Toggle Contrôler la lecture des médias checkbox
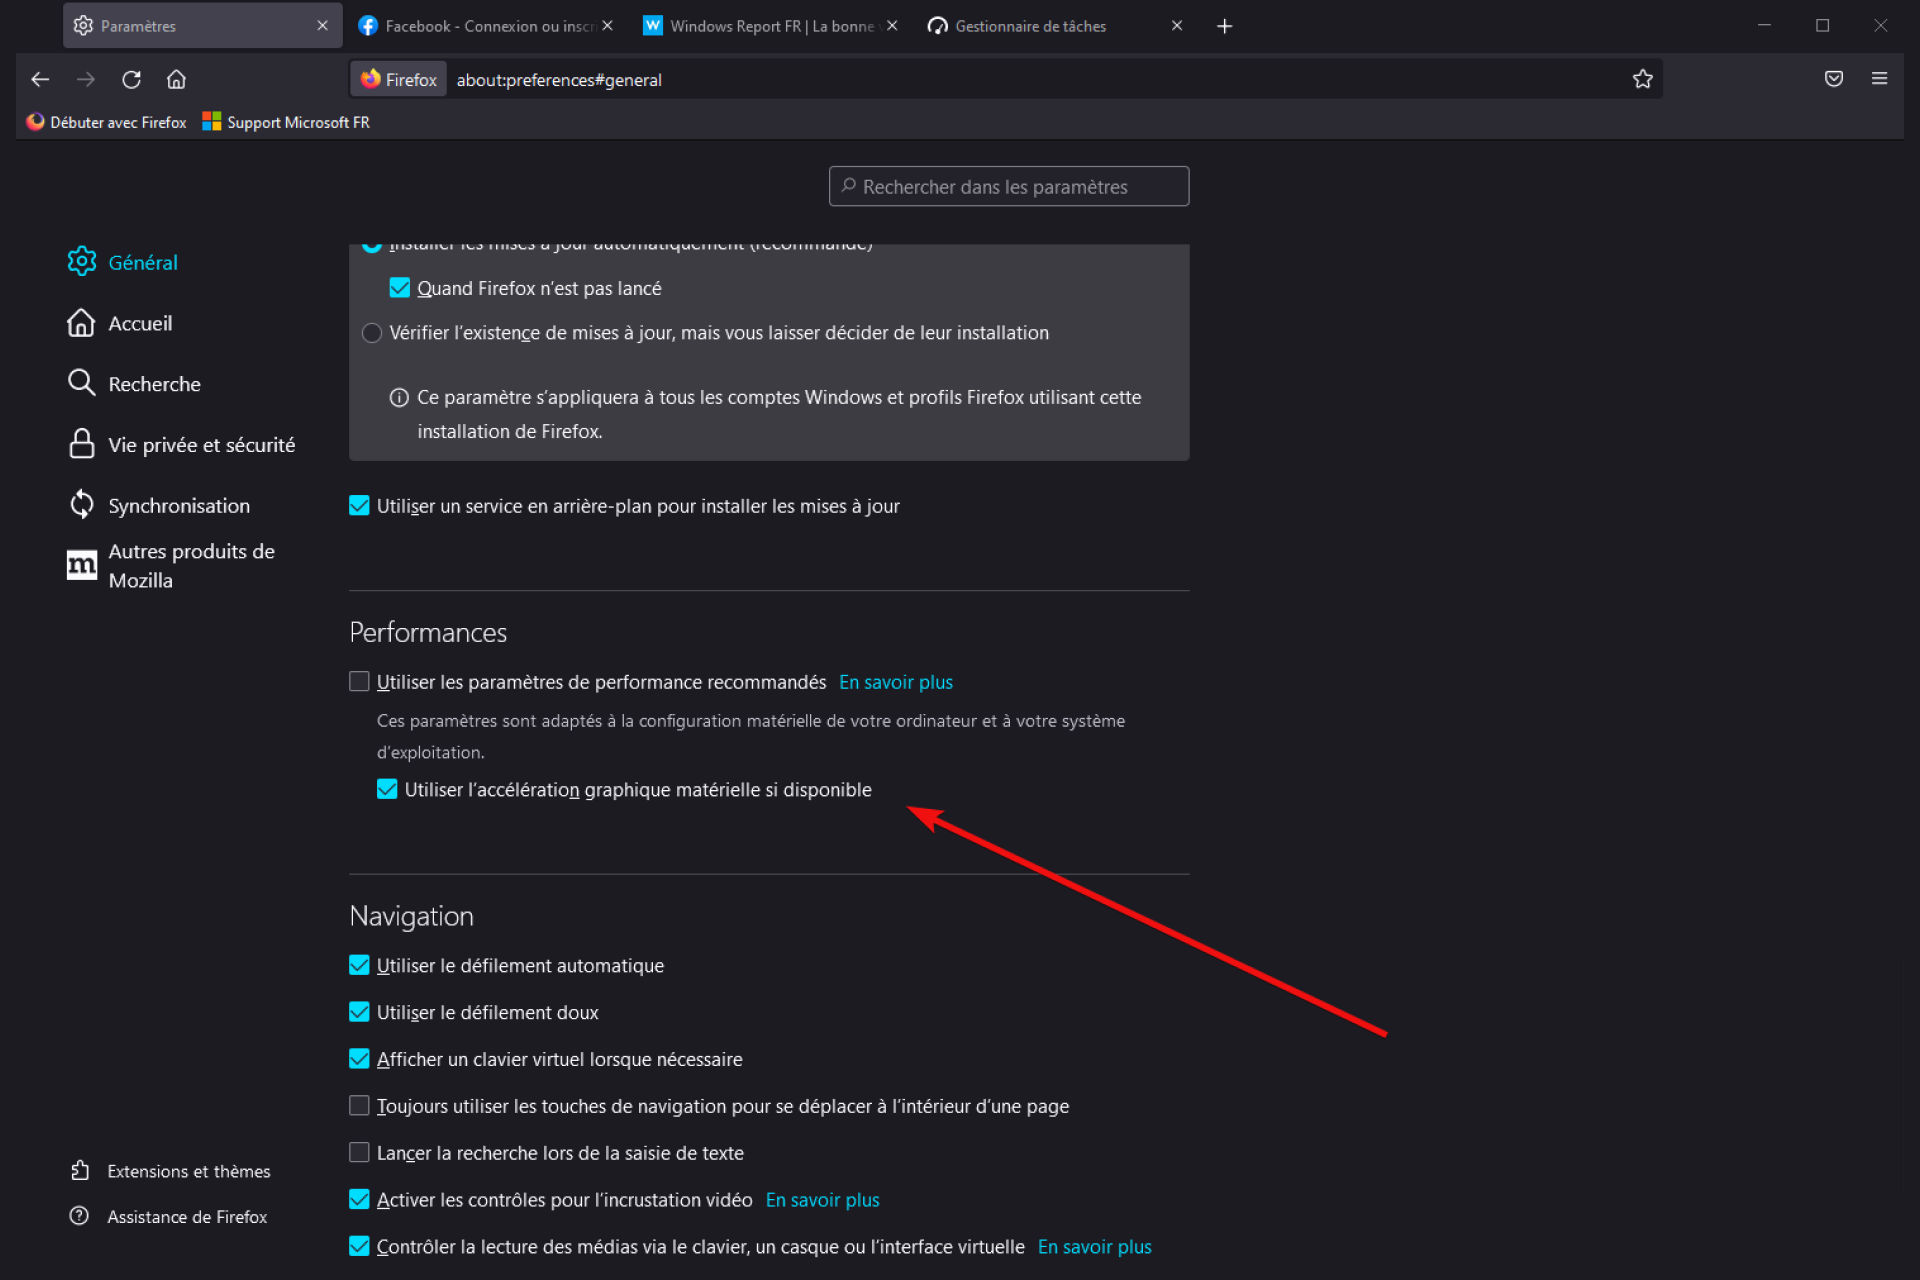The image size is (1920, 1280). (359, 1247)
